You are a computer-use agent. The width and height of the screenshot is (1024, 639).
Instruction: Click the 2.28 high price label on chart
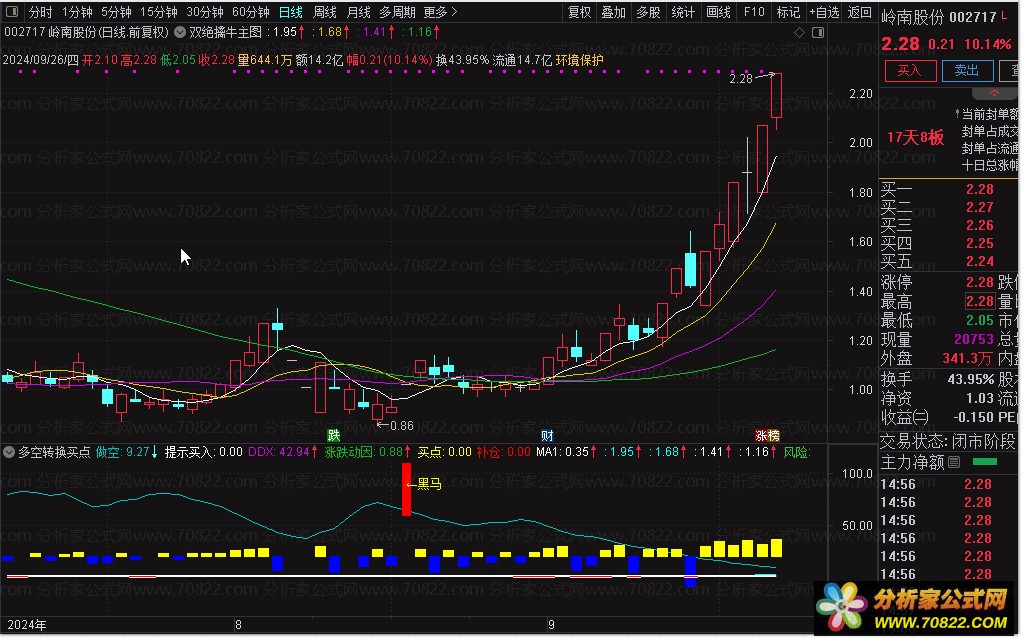[x=741, y=78]
